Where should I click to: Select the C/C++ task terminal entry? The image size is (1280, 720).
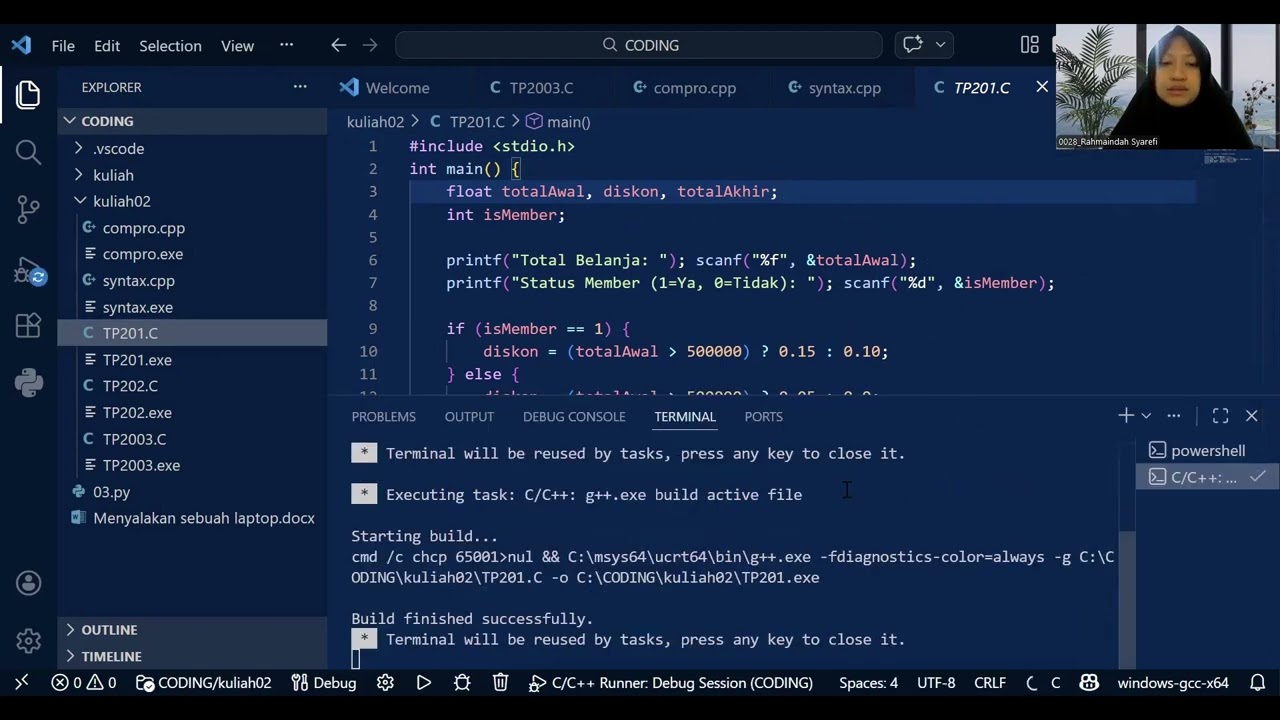[x=1206, y=477]
